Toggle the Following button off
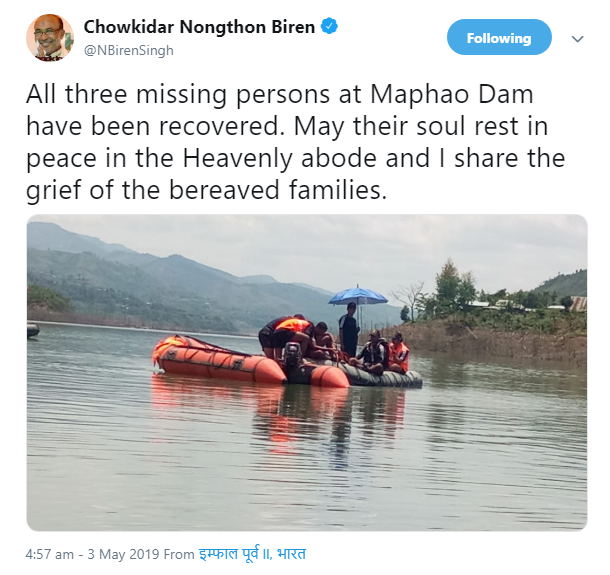The width and height of the screenshot is (610, 575). 499,37
